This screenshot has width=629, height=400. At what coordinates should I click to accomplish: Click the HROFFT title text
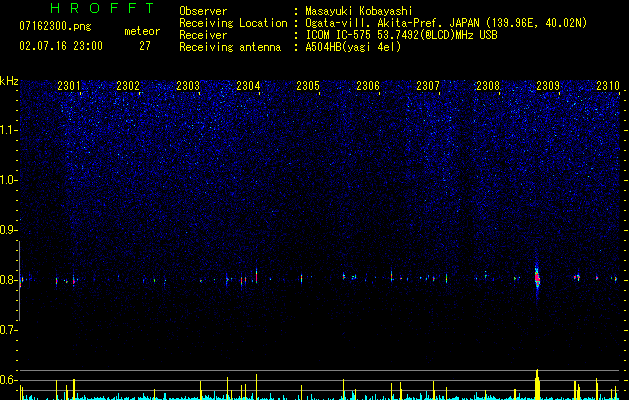[x=103, y=8]
